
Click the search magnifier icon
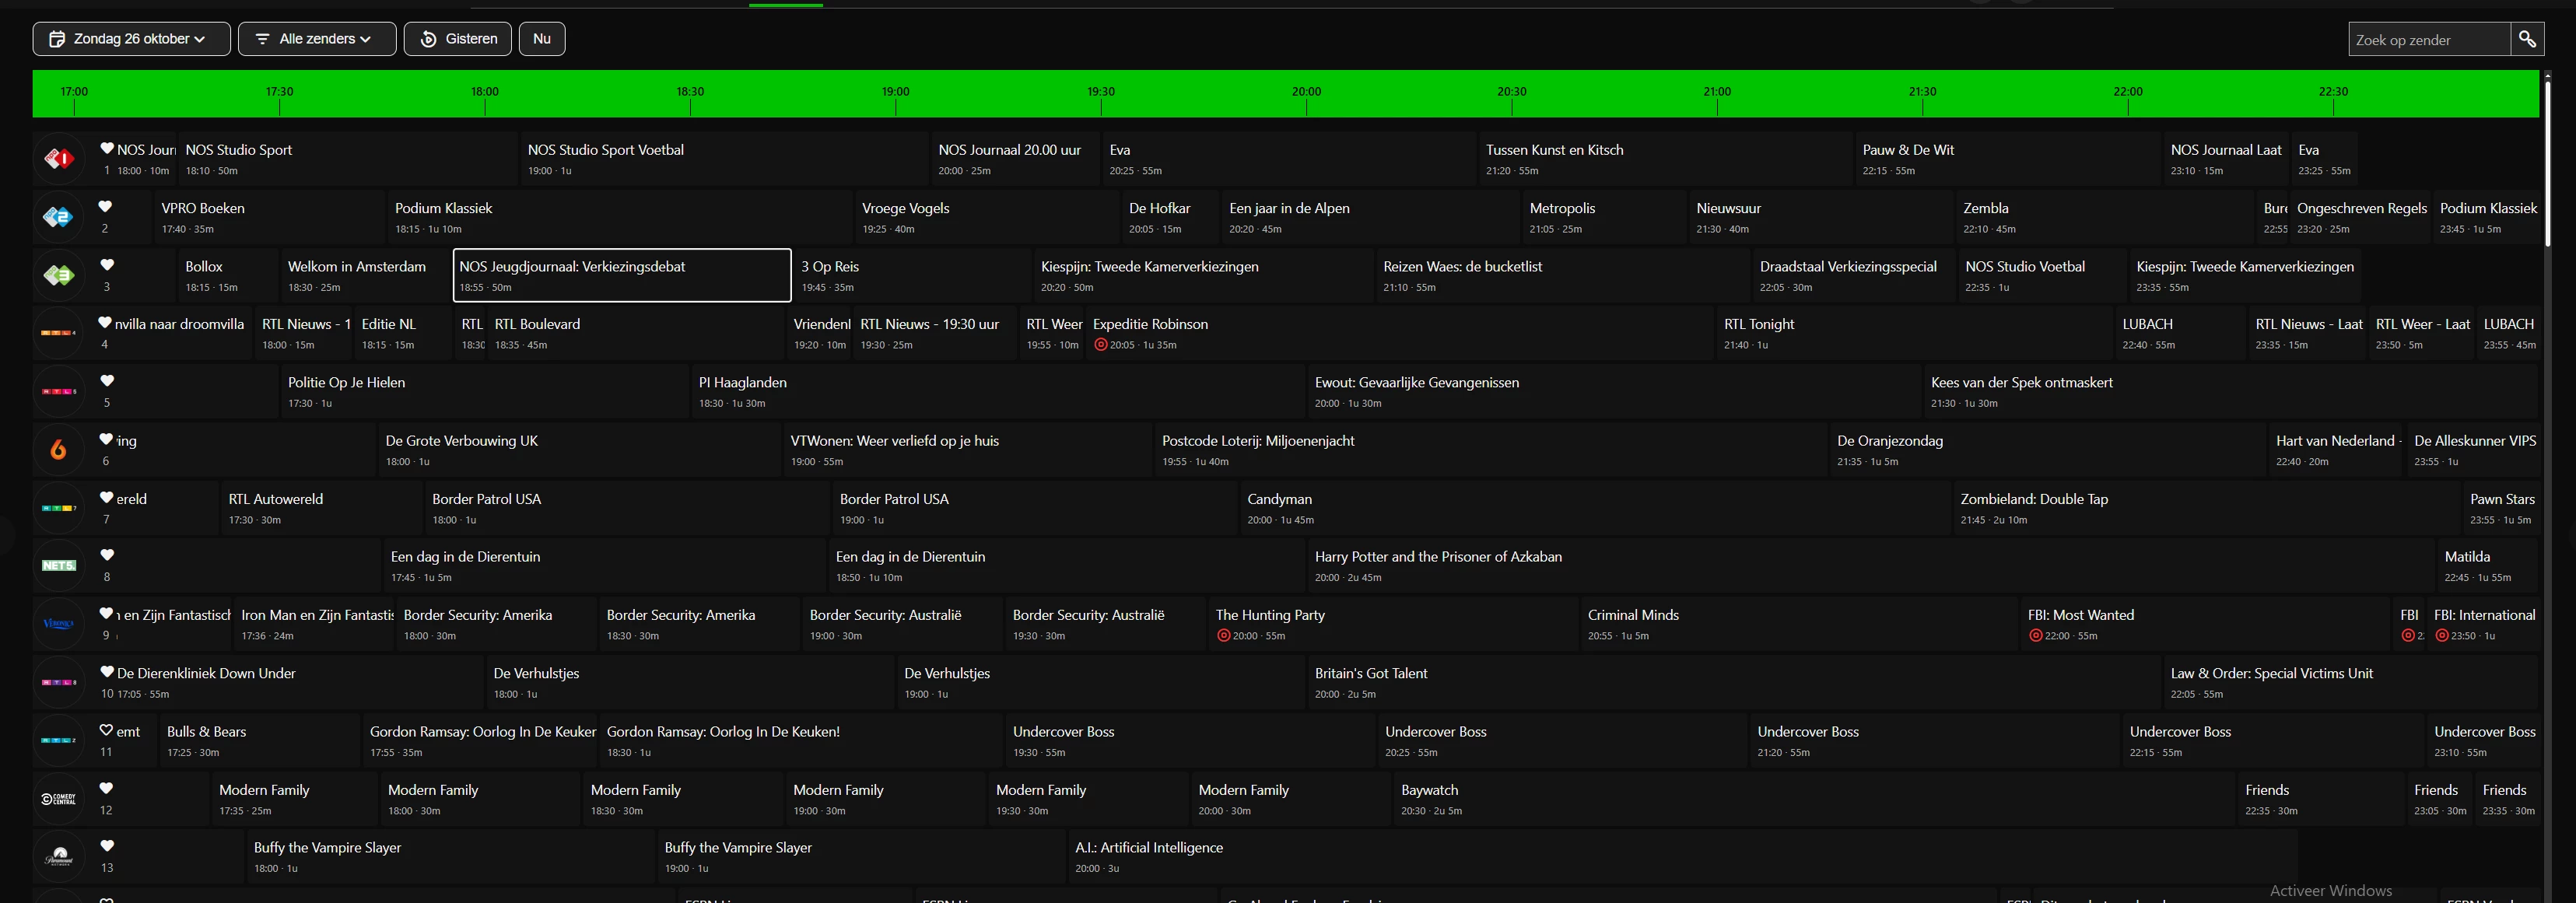point(2527,39)
